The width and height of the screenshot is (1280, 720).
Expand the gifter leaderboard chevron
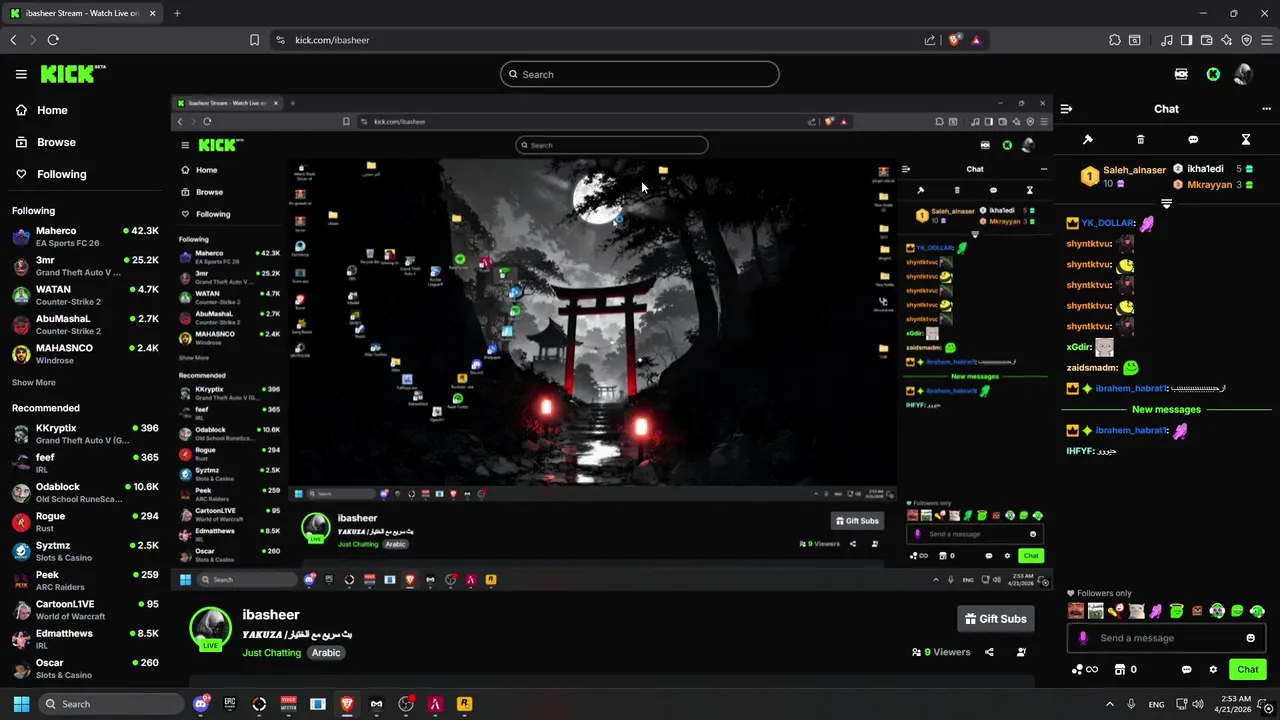[x=1166, y=203]
